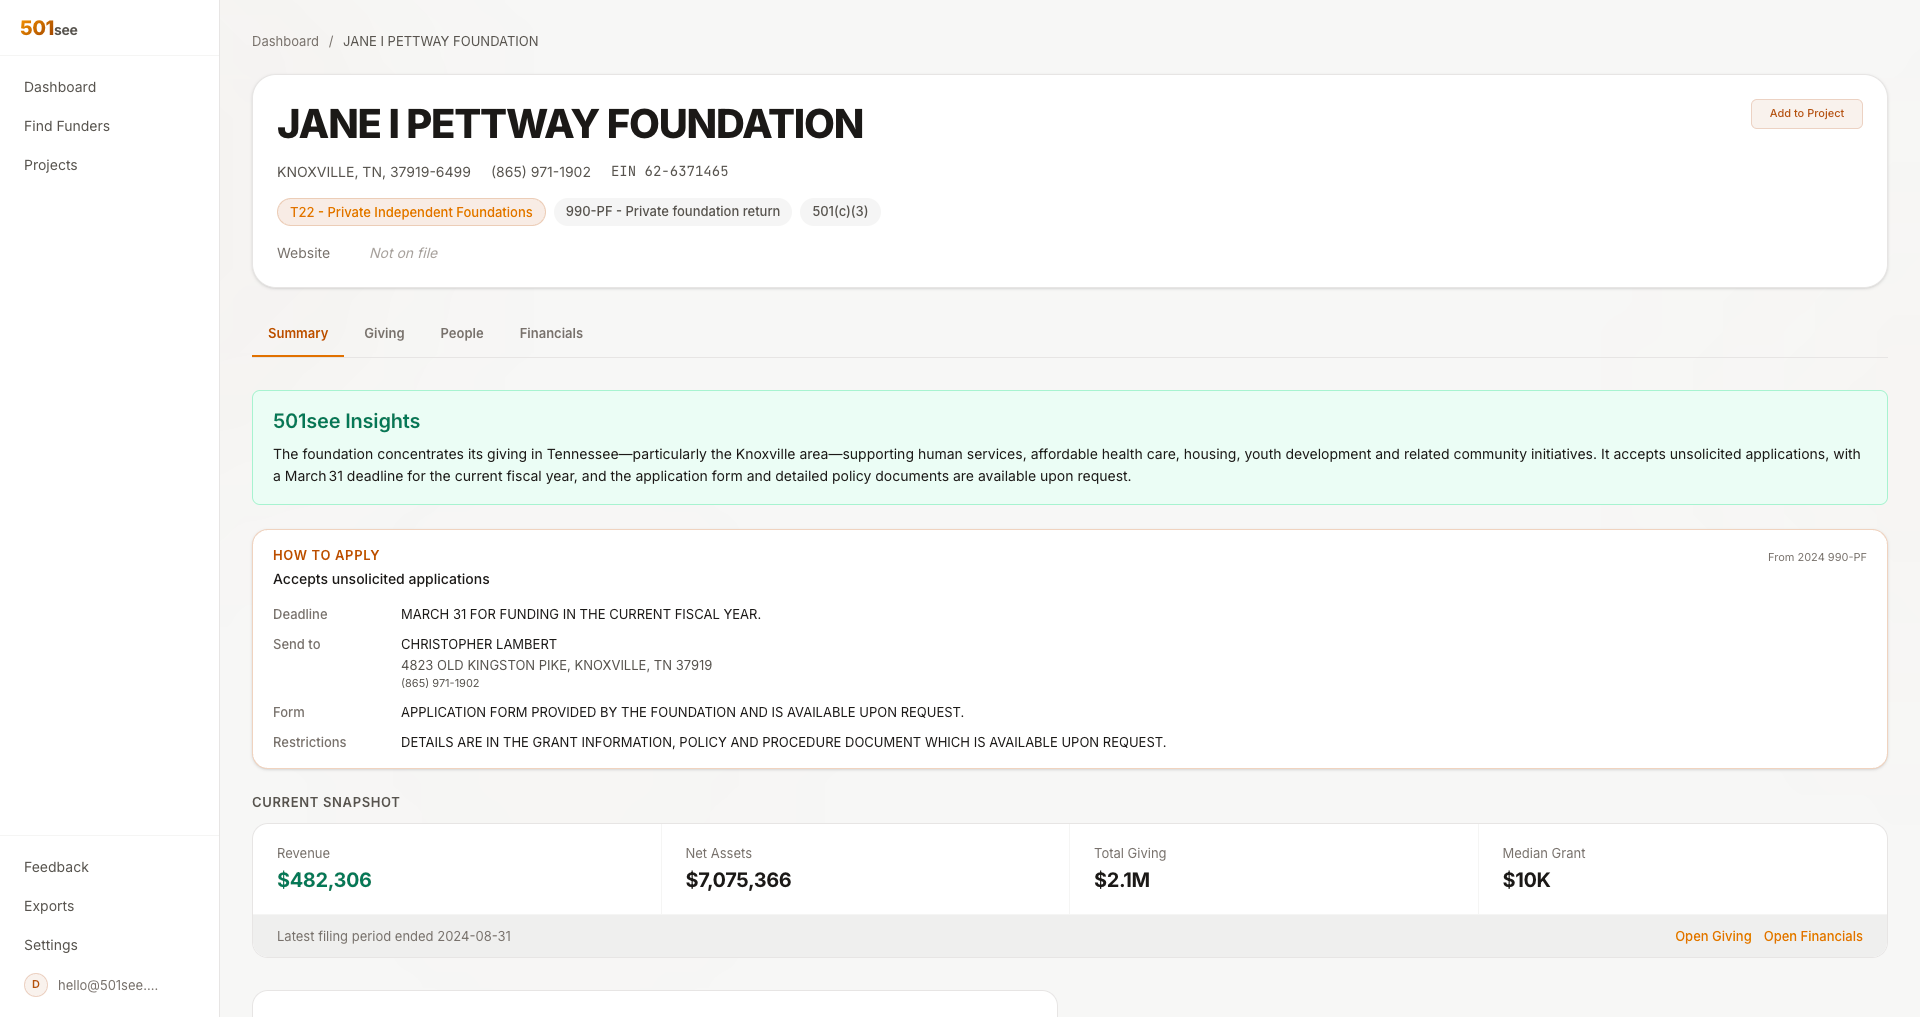Image resolution: width=1920 pixels, height=1017 pixels.
Task: Click 'From 2024 990-PF' source label
Action: point(1817,557)
